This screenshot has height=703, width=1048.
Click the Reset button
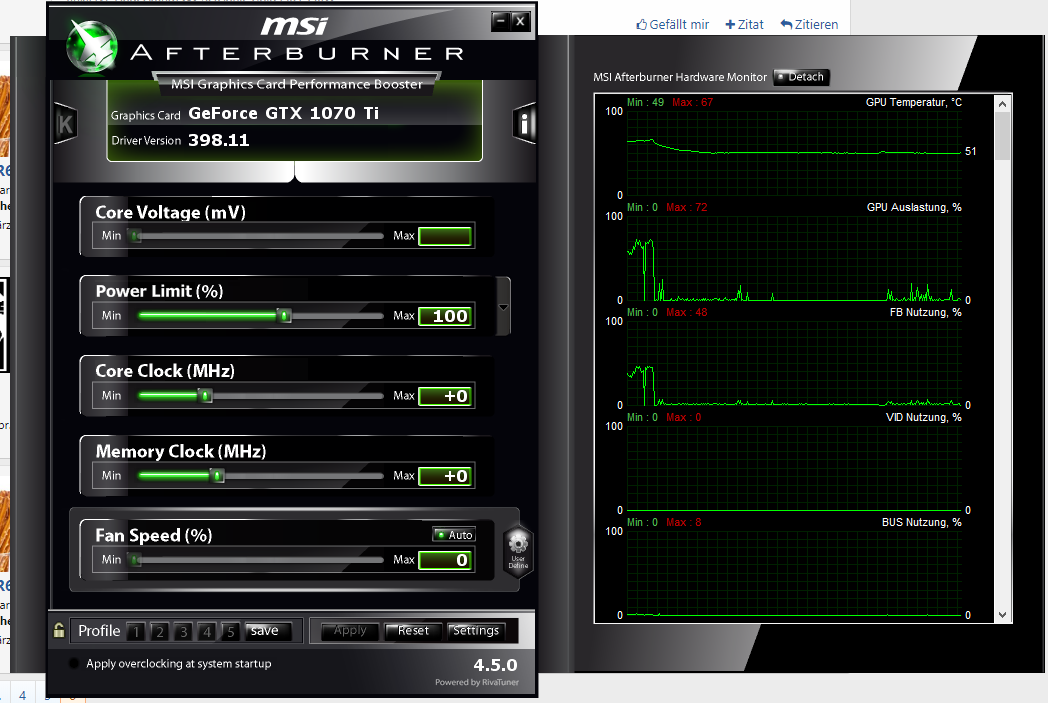click(x=413, y=631)
